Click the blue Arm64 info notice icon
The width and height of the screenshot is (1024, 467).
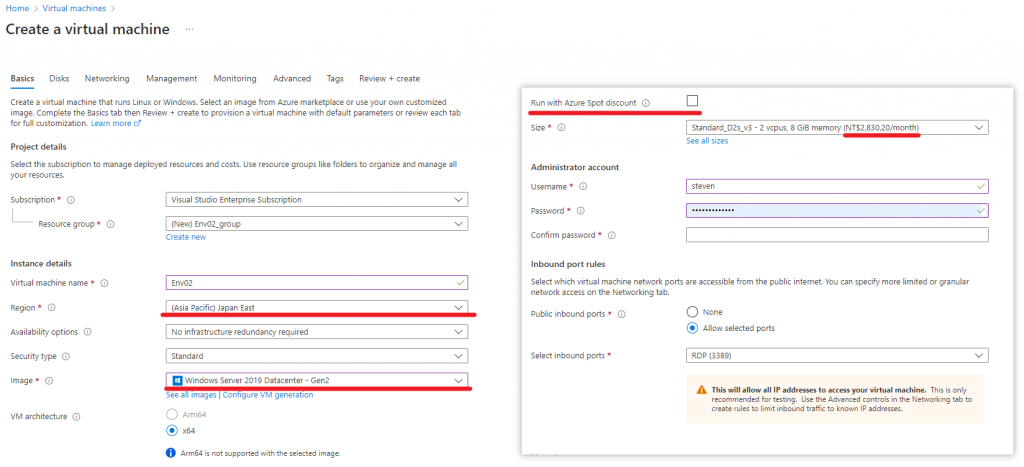(171, 453)
